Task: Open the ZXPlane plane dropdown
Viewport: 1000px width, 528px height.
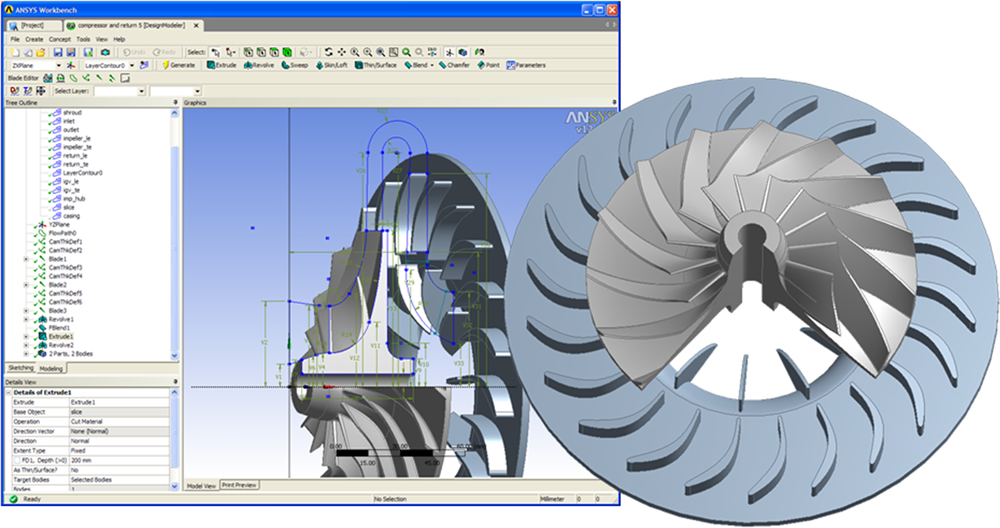Action: click(59, 65)
